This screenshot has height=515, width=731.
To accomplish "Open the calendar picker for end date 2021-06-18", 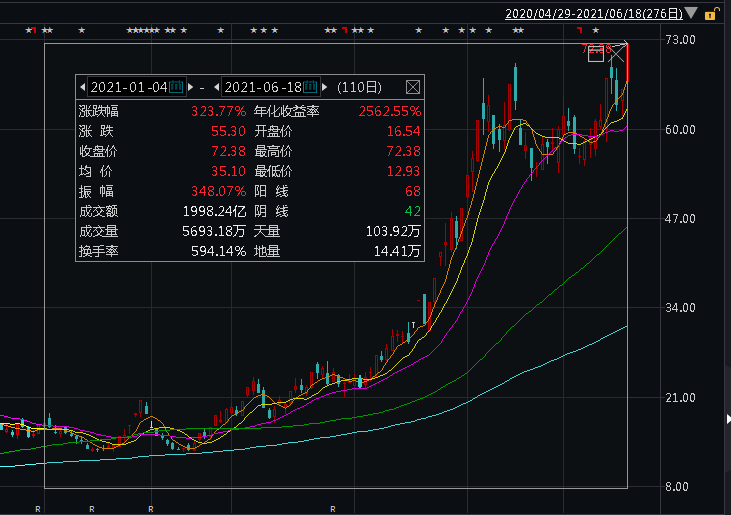I will point(310,87).
